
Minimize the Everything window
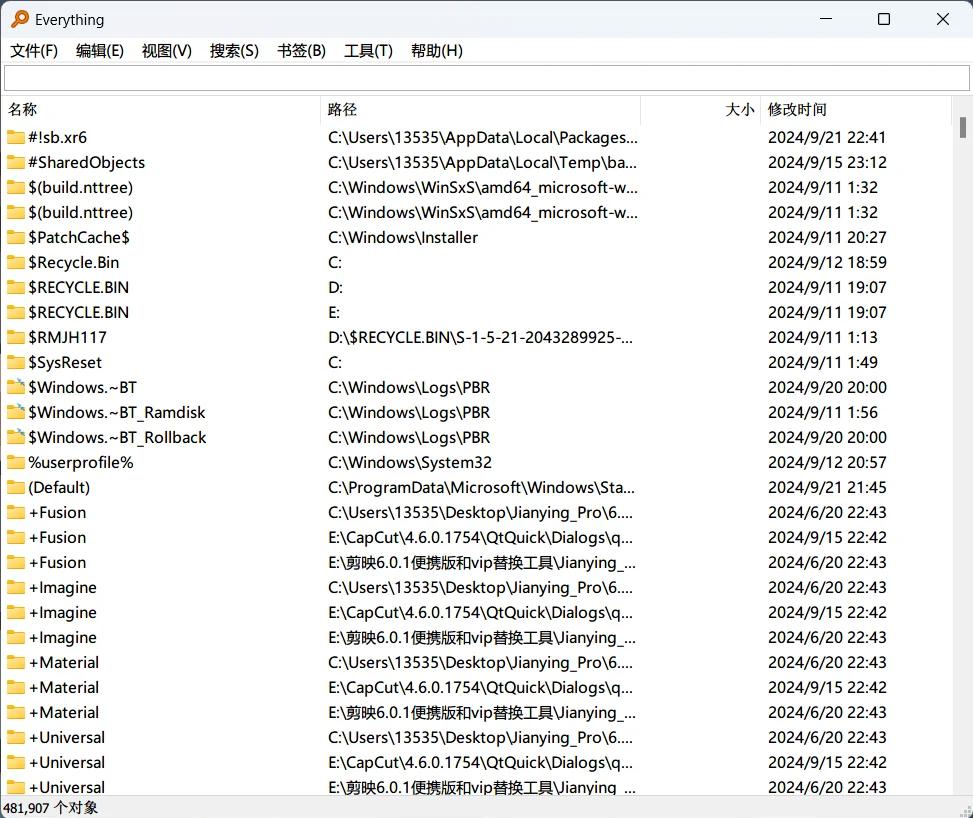point(826,19)
